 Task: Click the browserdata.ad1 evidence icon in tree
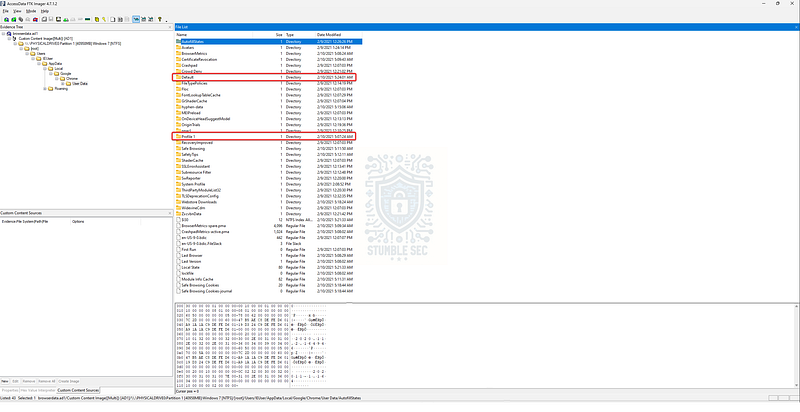click(x=9, y=33)
